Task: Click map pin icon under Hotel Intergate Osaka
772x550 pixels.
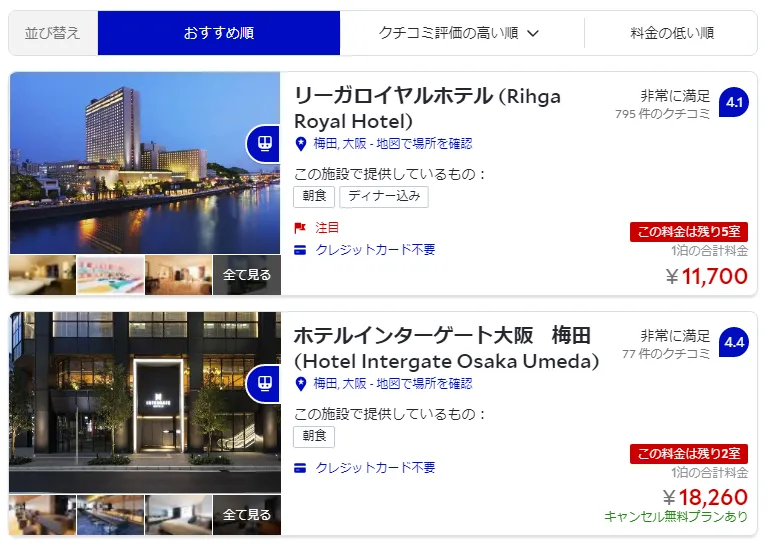Action: click(x=301, y=384)
